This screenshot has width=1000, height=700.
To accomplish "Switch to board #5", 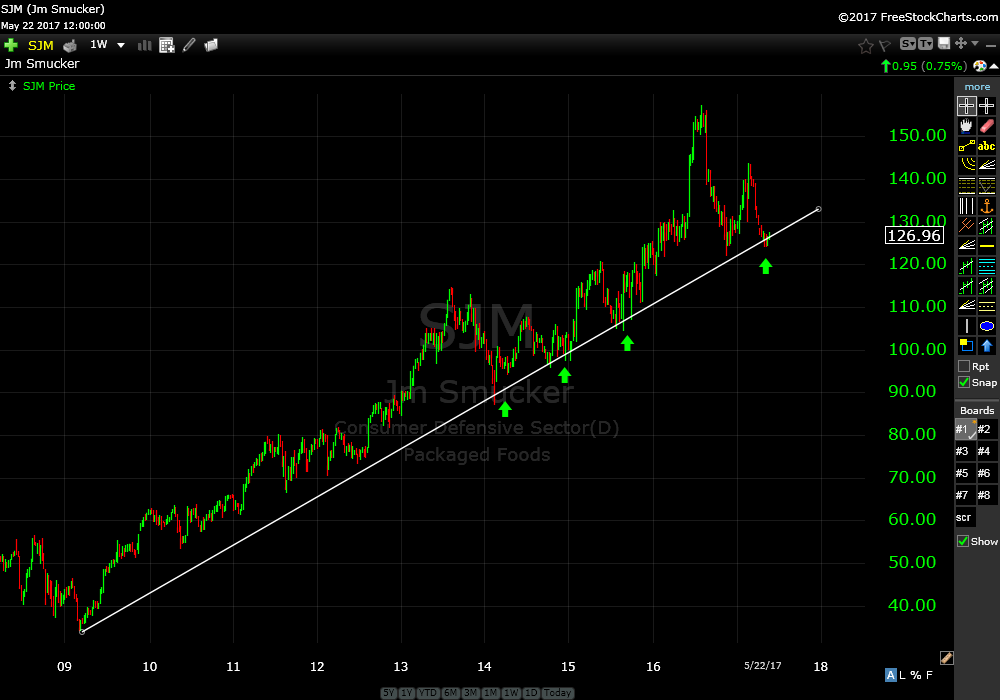I will point(962,473).
